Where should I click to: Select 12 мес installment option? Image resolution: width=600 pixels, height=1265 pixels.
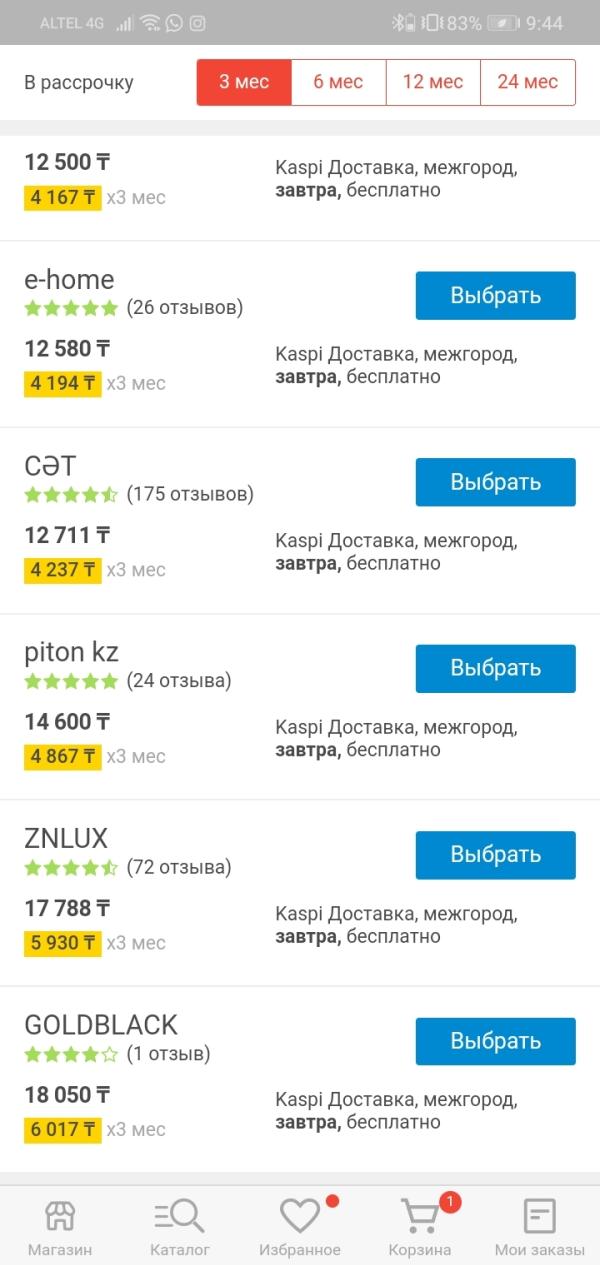tap(433, 82)
